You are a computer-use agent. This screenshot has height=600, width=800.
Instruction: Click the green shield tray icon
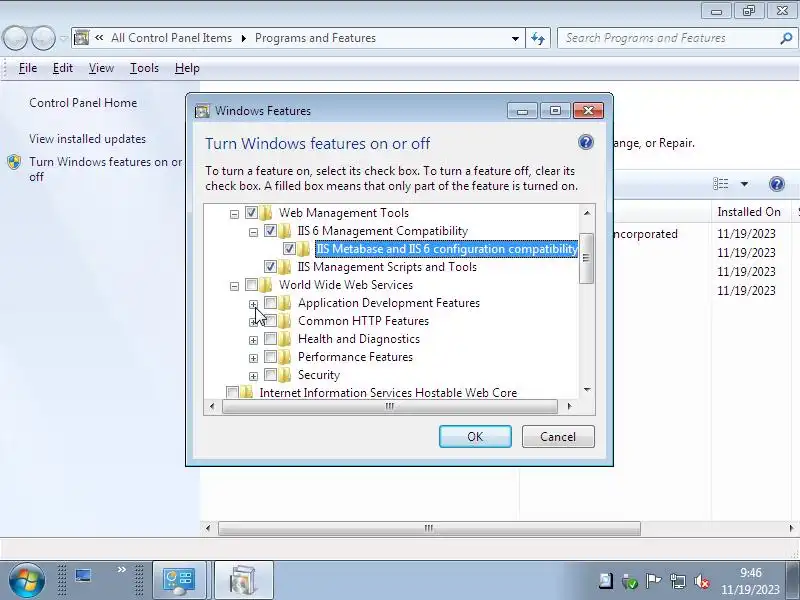(630, 581)
